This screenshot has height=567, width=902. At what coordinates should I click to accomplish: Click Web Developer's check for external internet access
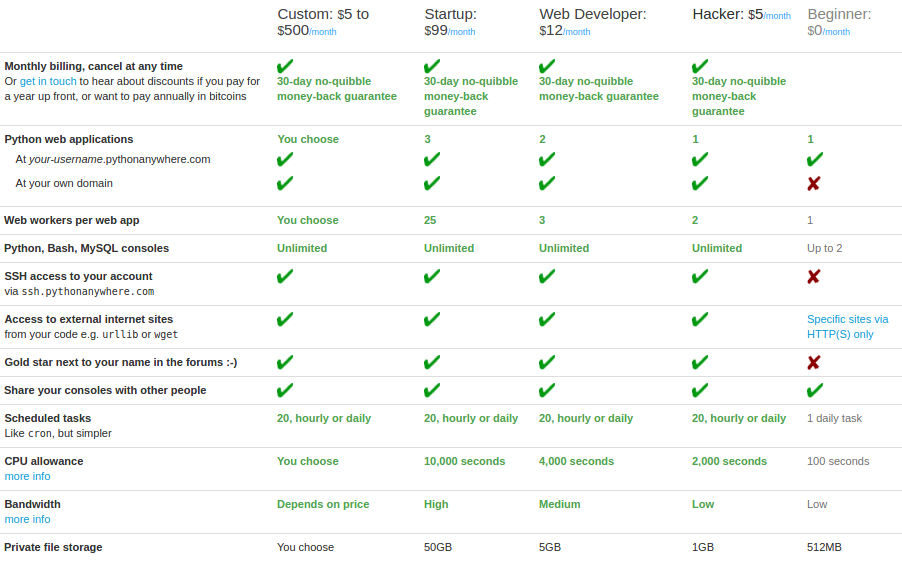547,319
